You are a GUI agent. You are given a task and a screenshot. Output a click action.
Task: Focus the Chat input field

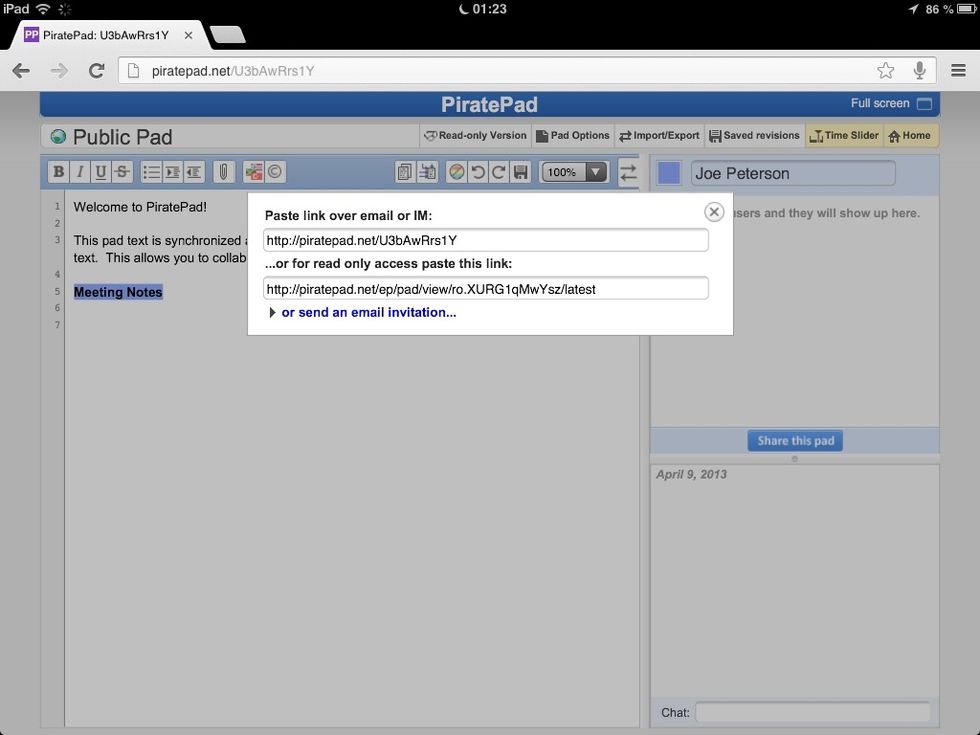[812, 712]
